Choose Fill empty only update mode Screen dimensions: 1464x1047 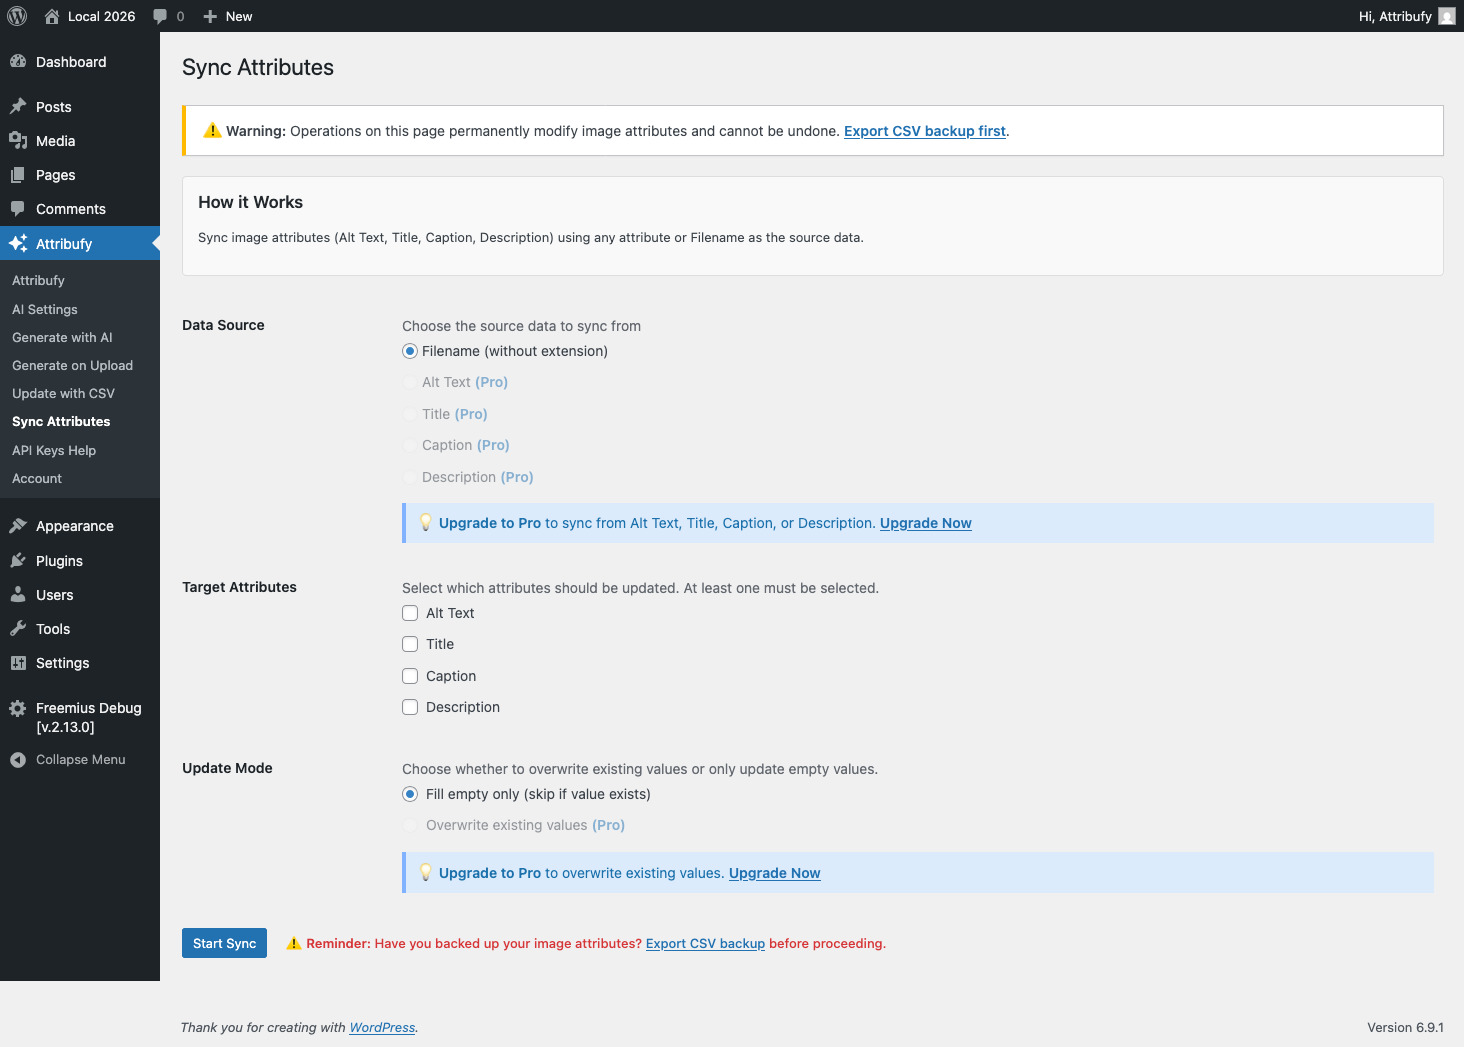click(410, 793)
